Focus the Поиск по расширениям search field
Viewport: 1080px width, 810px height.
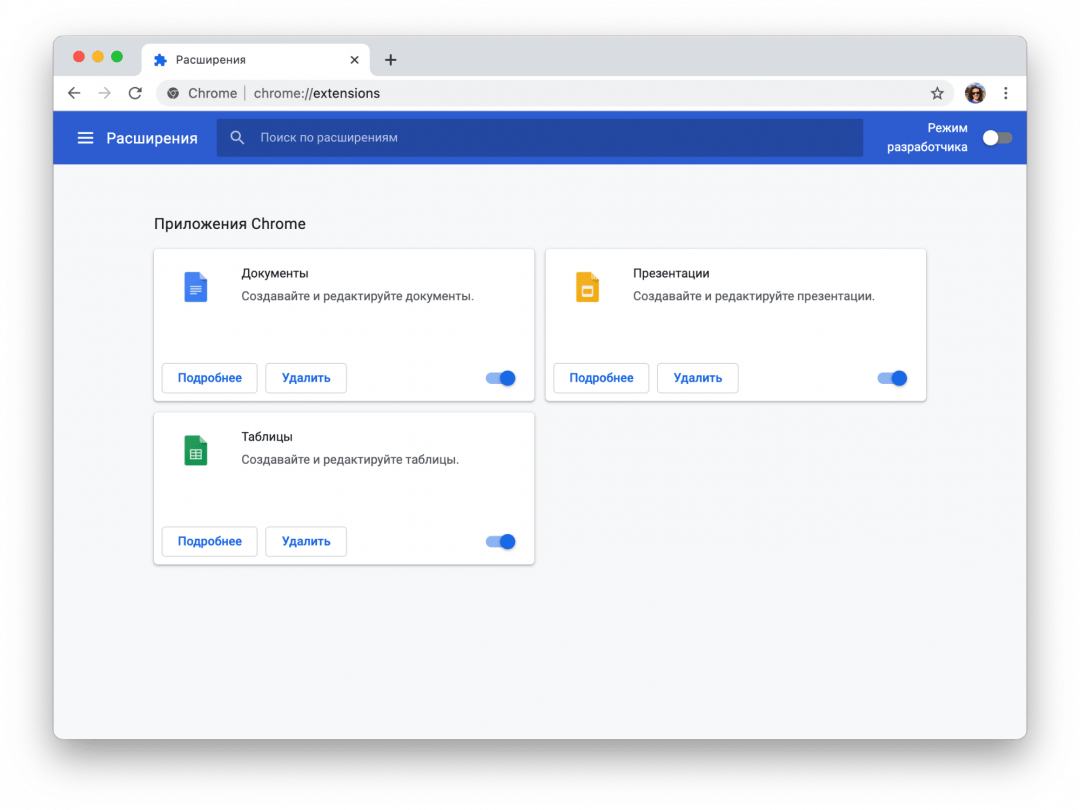540,138
